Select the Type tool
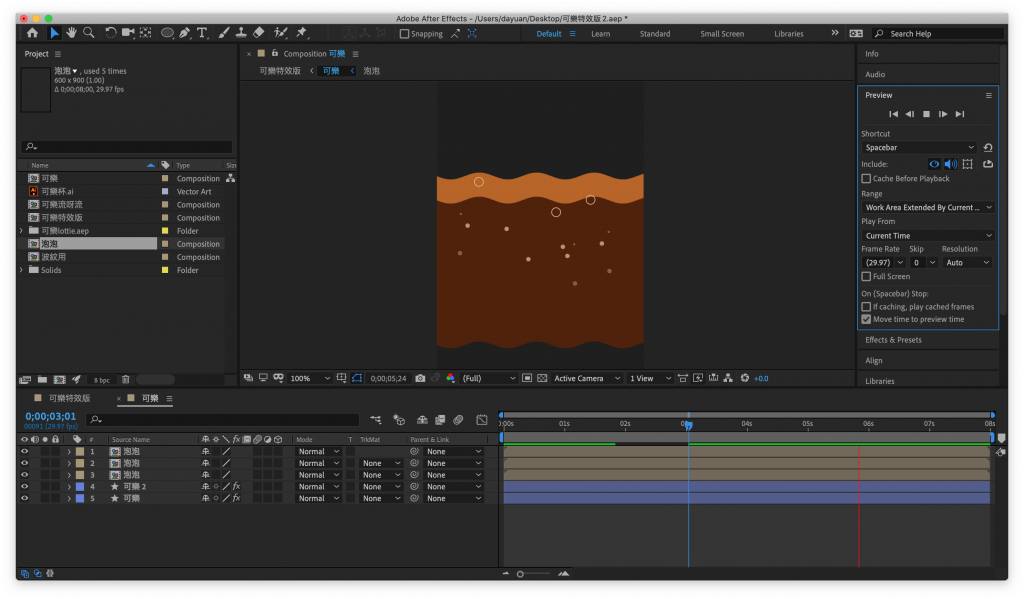Viewport: 1024px width, 599px height. 202,33
